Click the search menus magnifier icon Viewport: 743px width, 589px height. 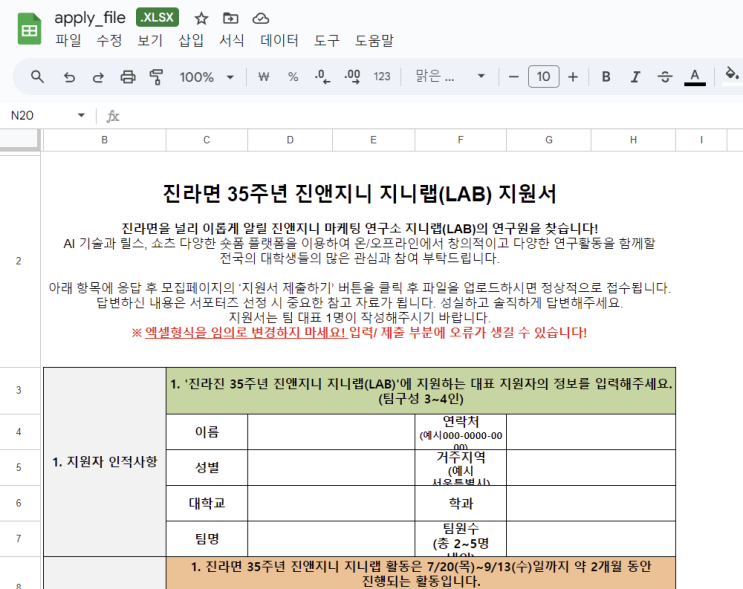[x=37, y=77]
